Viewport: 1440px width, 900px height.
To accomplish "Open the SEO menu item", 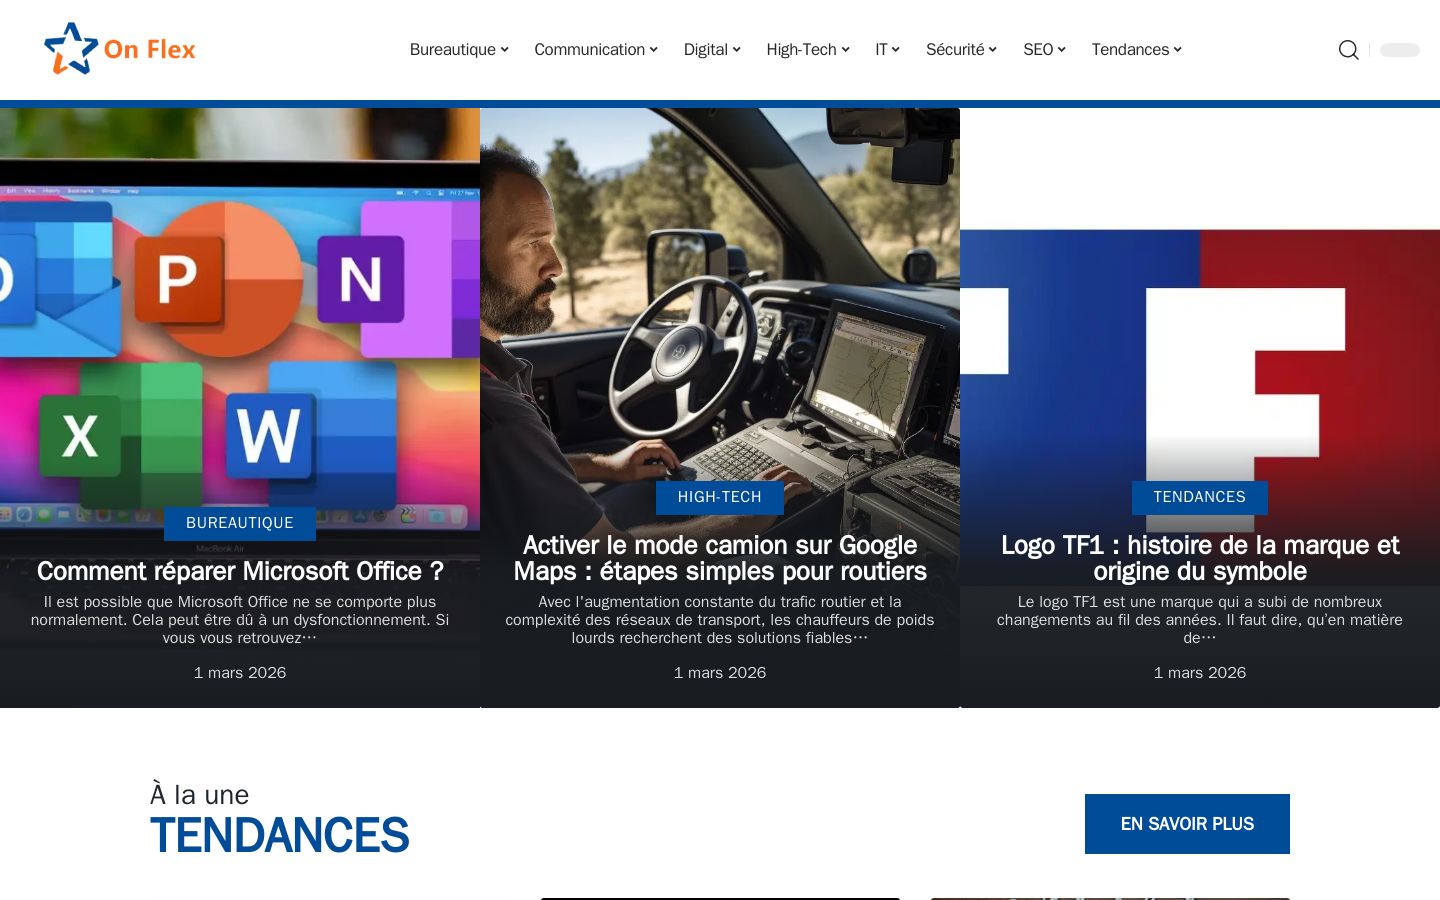I will 1038,50.
